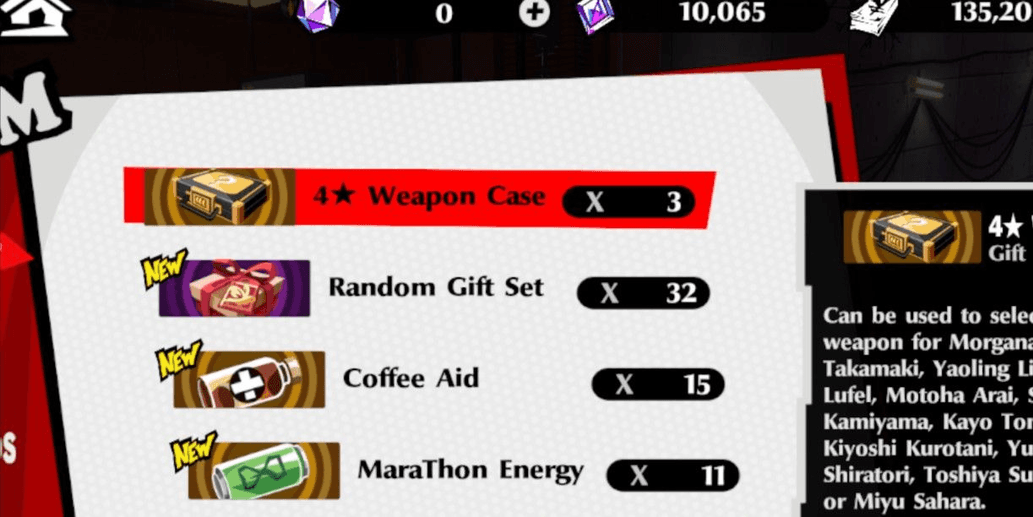The height and width of the screenshot is (517, 1033).
Task: Tap the Coffee Aid bottle icon
Action: pos(249,379)
